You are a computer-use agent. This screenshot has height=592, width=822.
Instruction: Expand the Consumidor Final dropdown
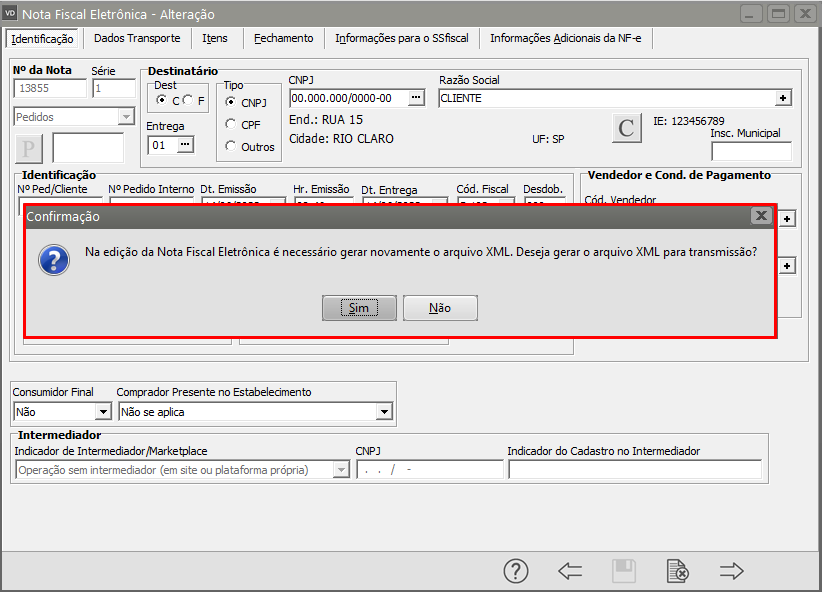pyautogui.click(x=102, y=411)
